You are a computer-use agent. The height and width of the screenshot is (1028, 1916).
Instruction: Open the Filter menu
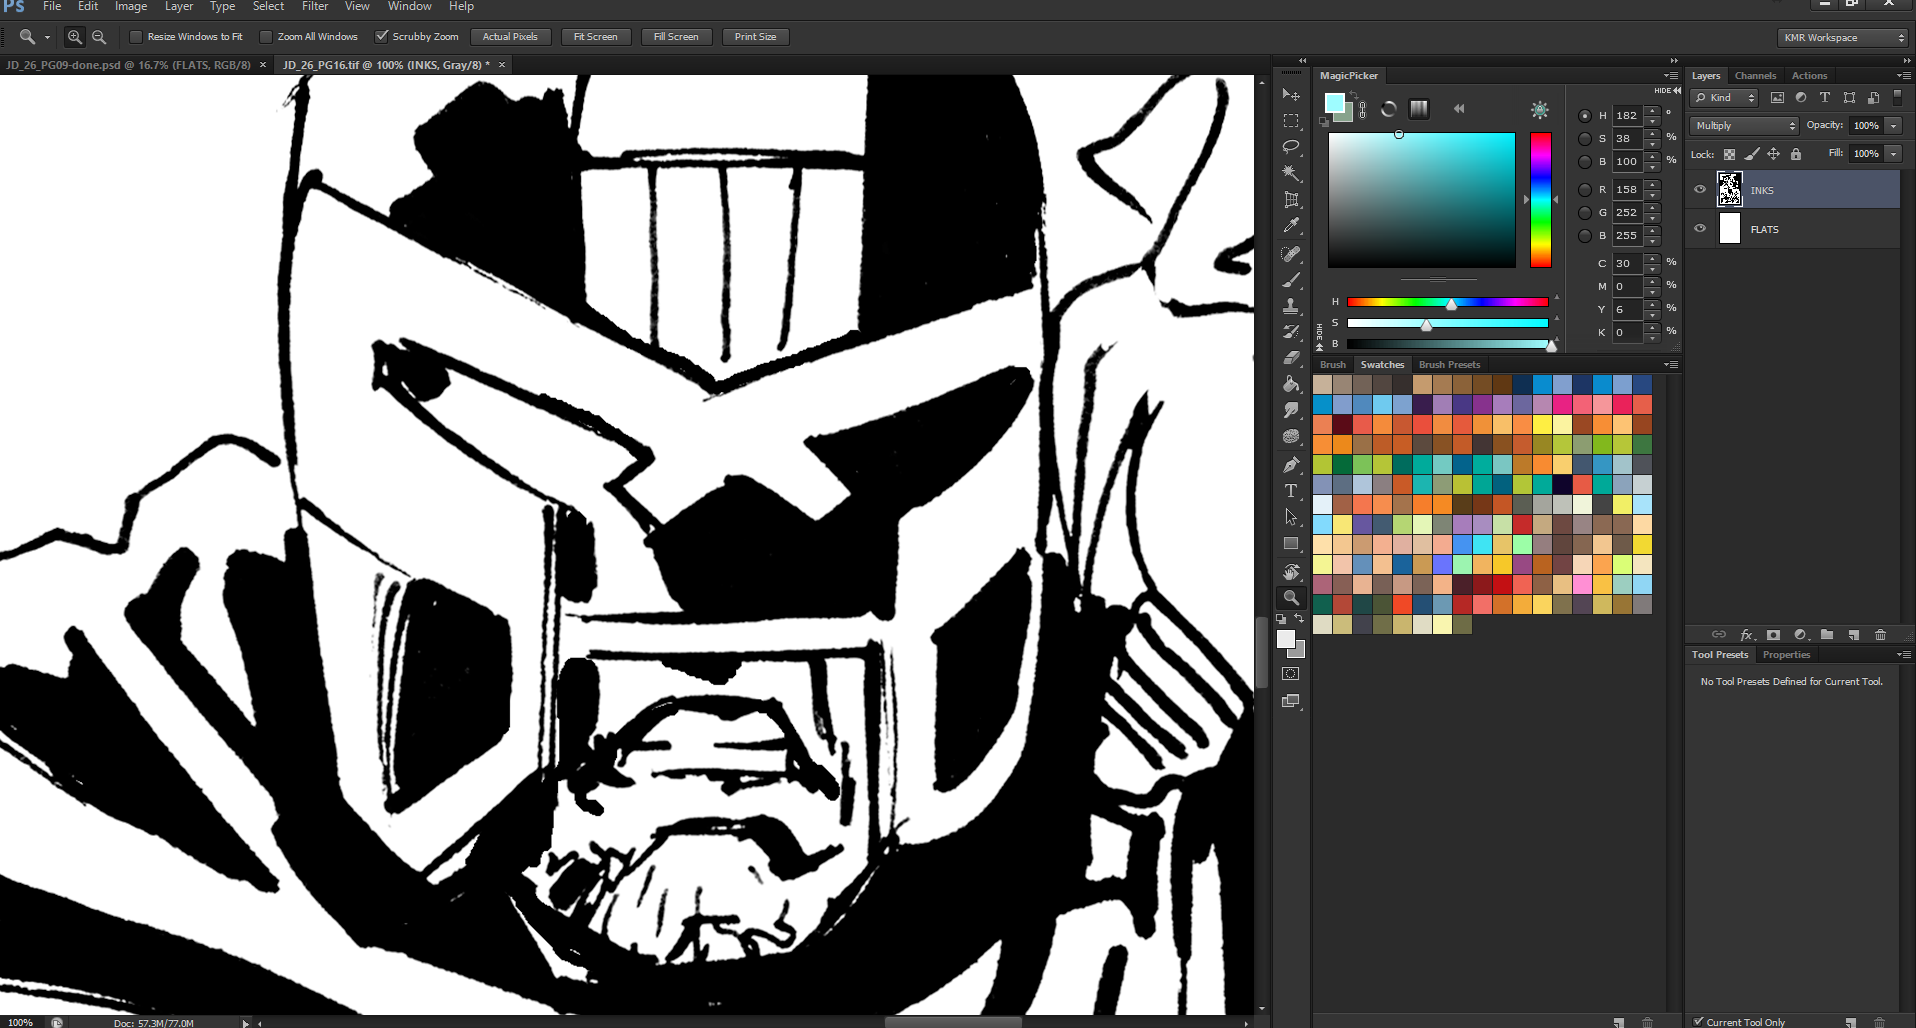click(x=315, y=6)
